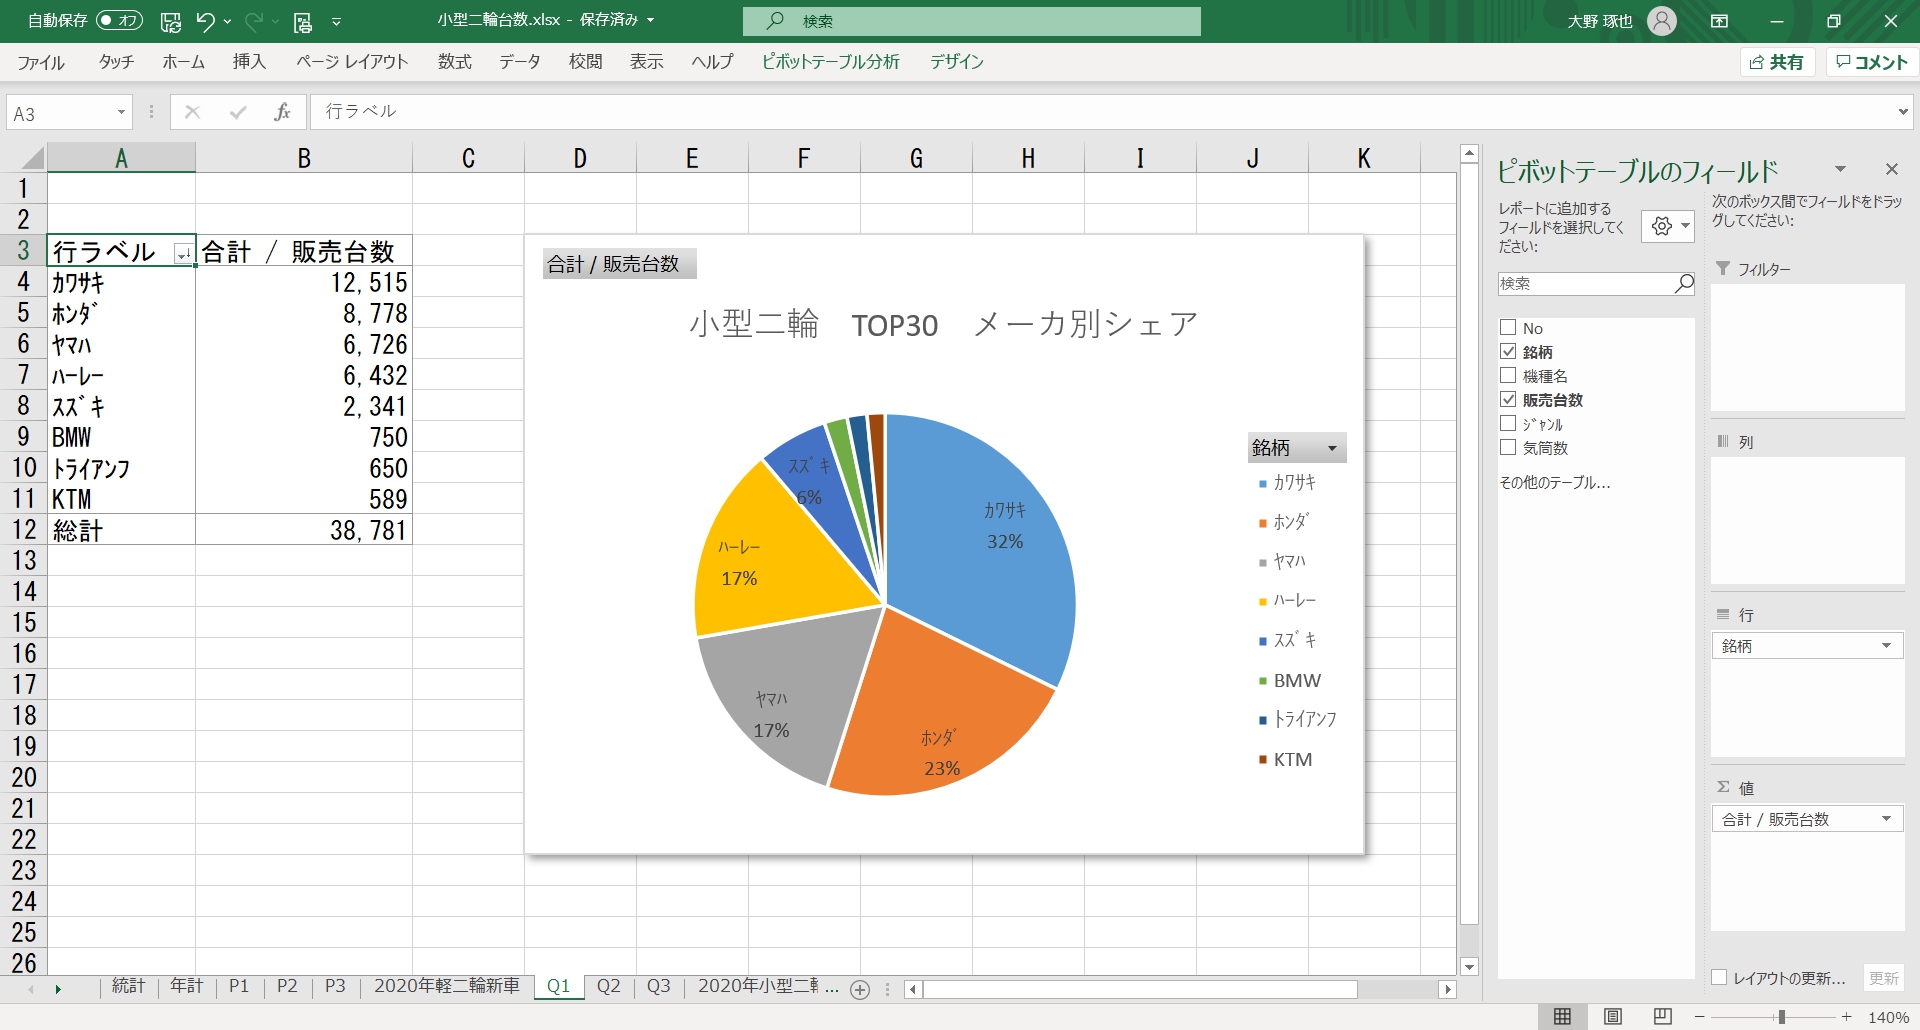Check the 気筒数 field checkbox

point(1508,447)
